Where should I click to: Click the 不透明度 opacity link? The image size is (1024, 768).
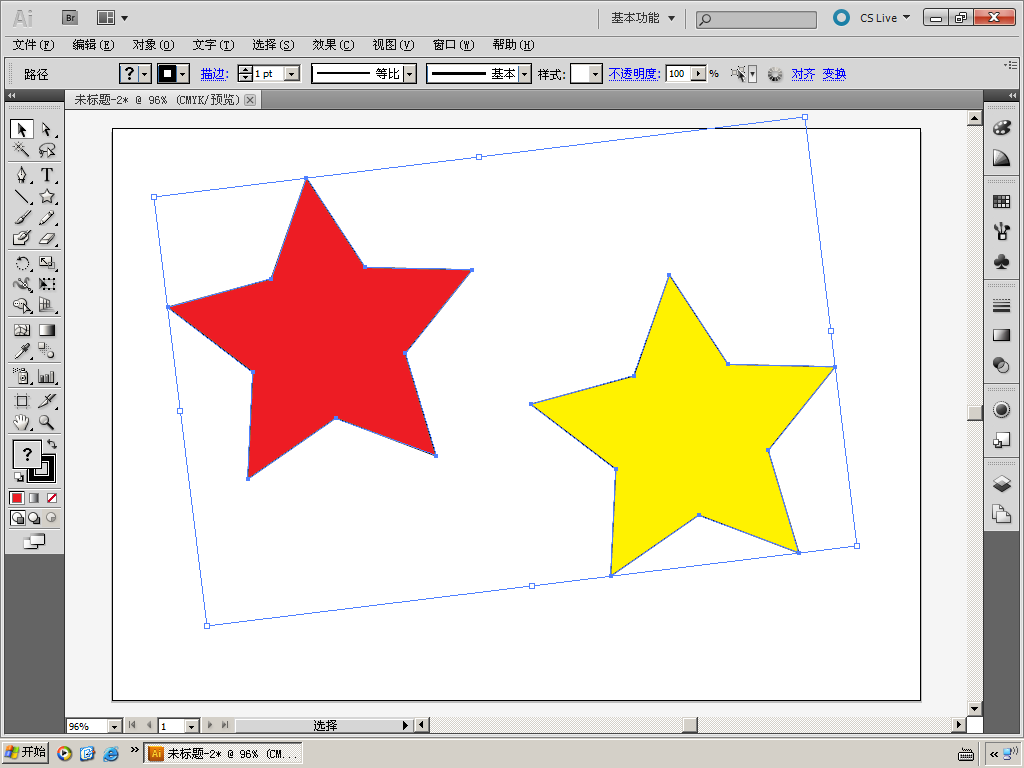point(634,74)
